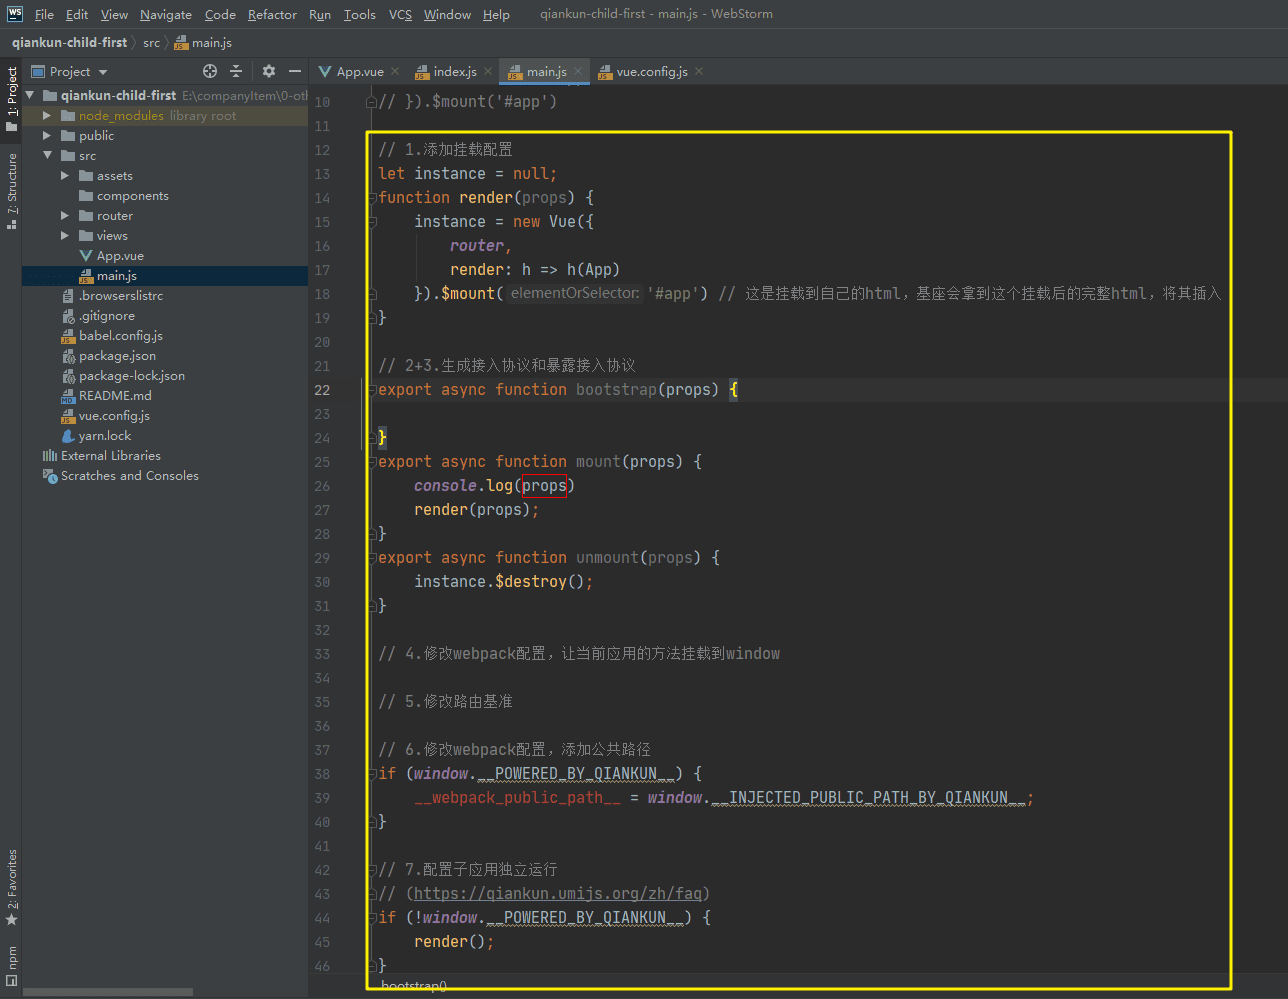Screen dimensions: 1288x999
Task: Click the Project panel horizontal scrollbar
Action: [108, 992]
